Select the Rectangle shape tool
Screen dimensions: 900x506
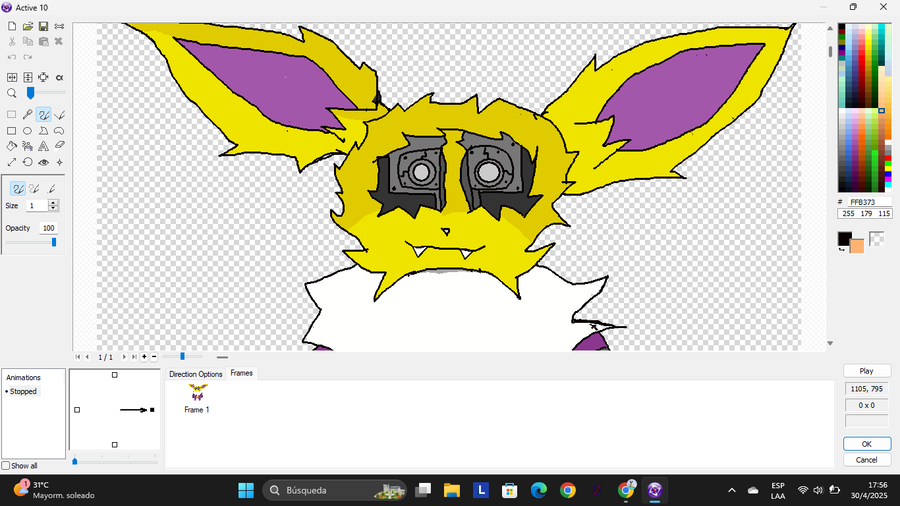(x=11, y=131)
